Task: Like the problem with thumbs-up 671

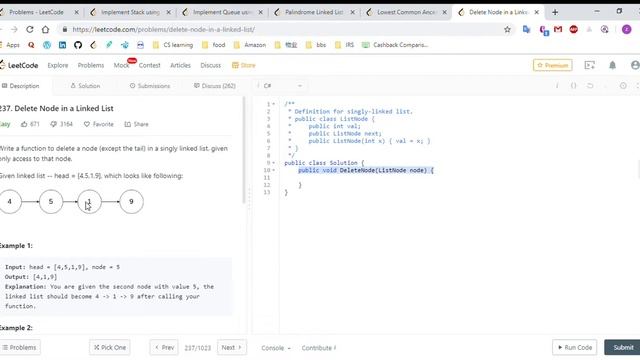Action: tap(30, 124)
